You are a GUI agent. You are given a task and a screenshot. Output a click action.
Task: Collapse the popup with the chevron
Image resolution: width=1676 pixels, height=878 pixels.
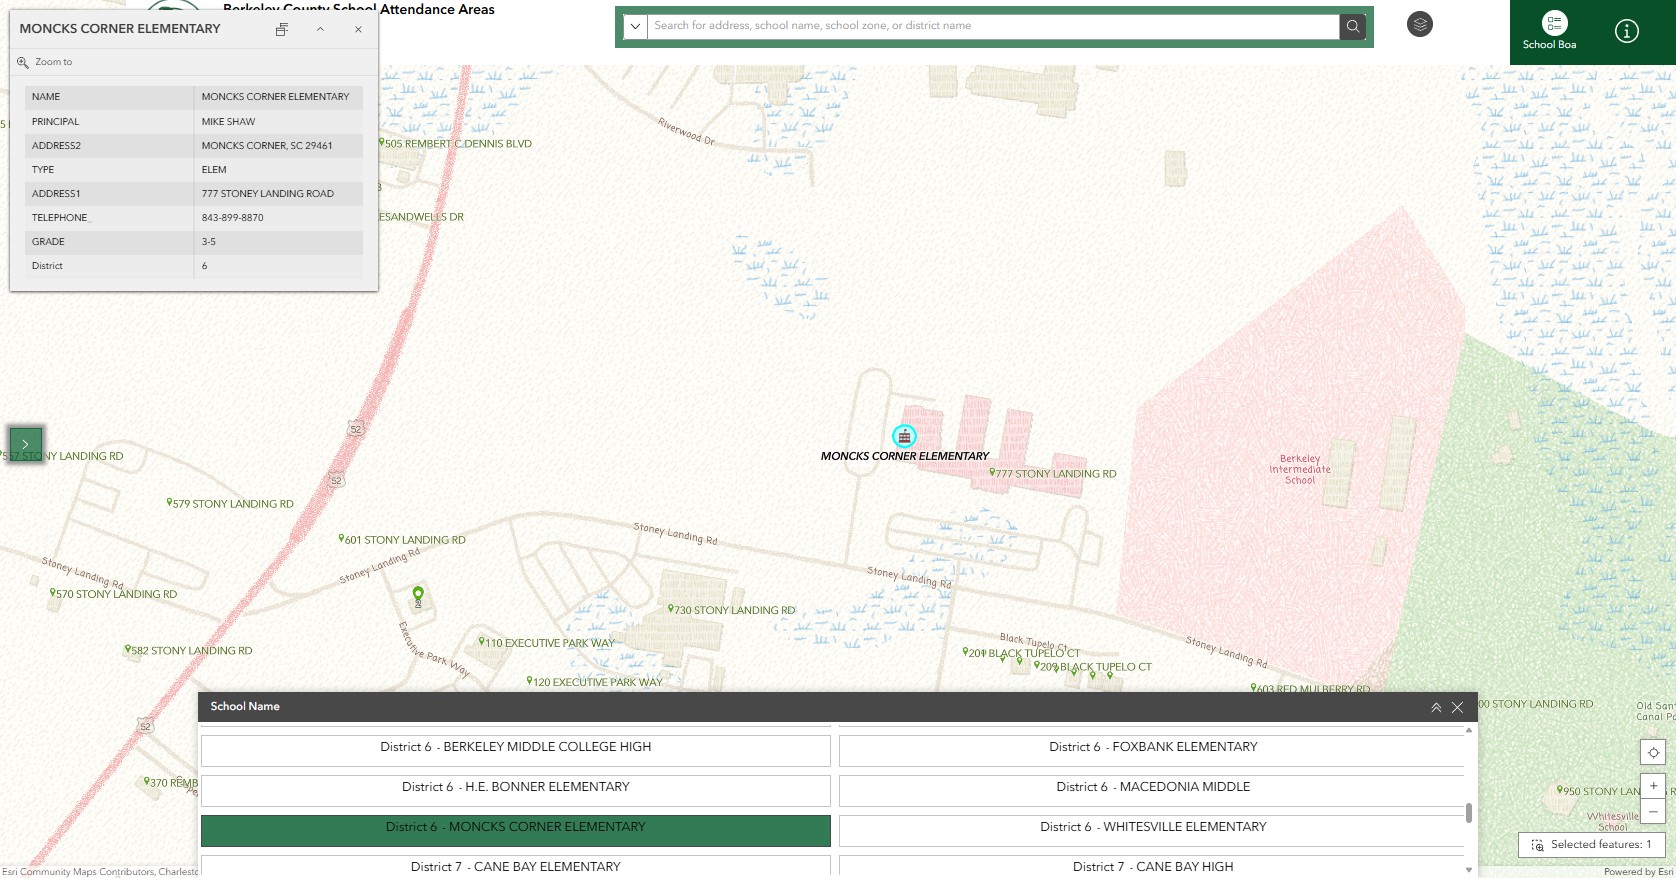320,29
